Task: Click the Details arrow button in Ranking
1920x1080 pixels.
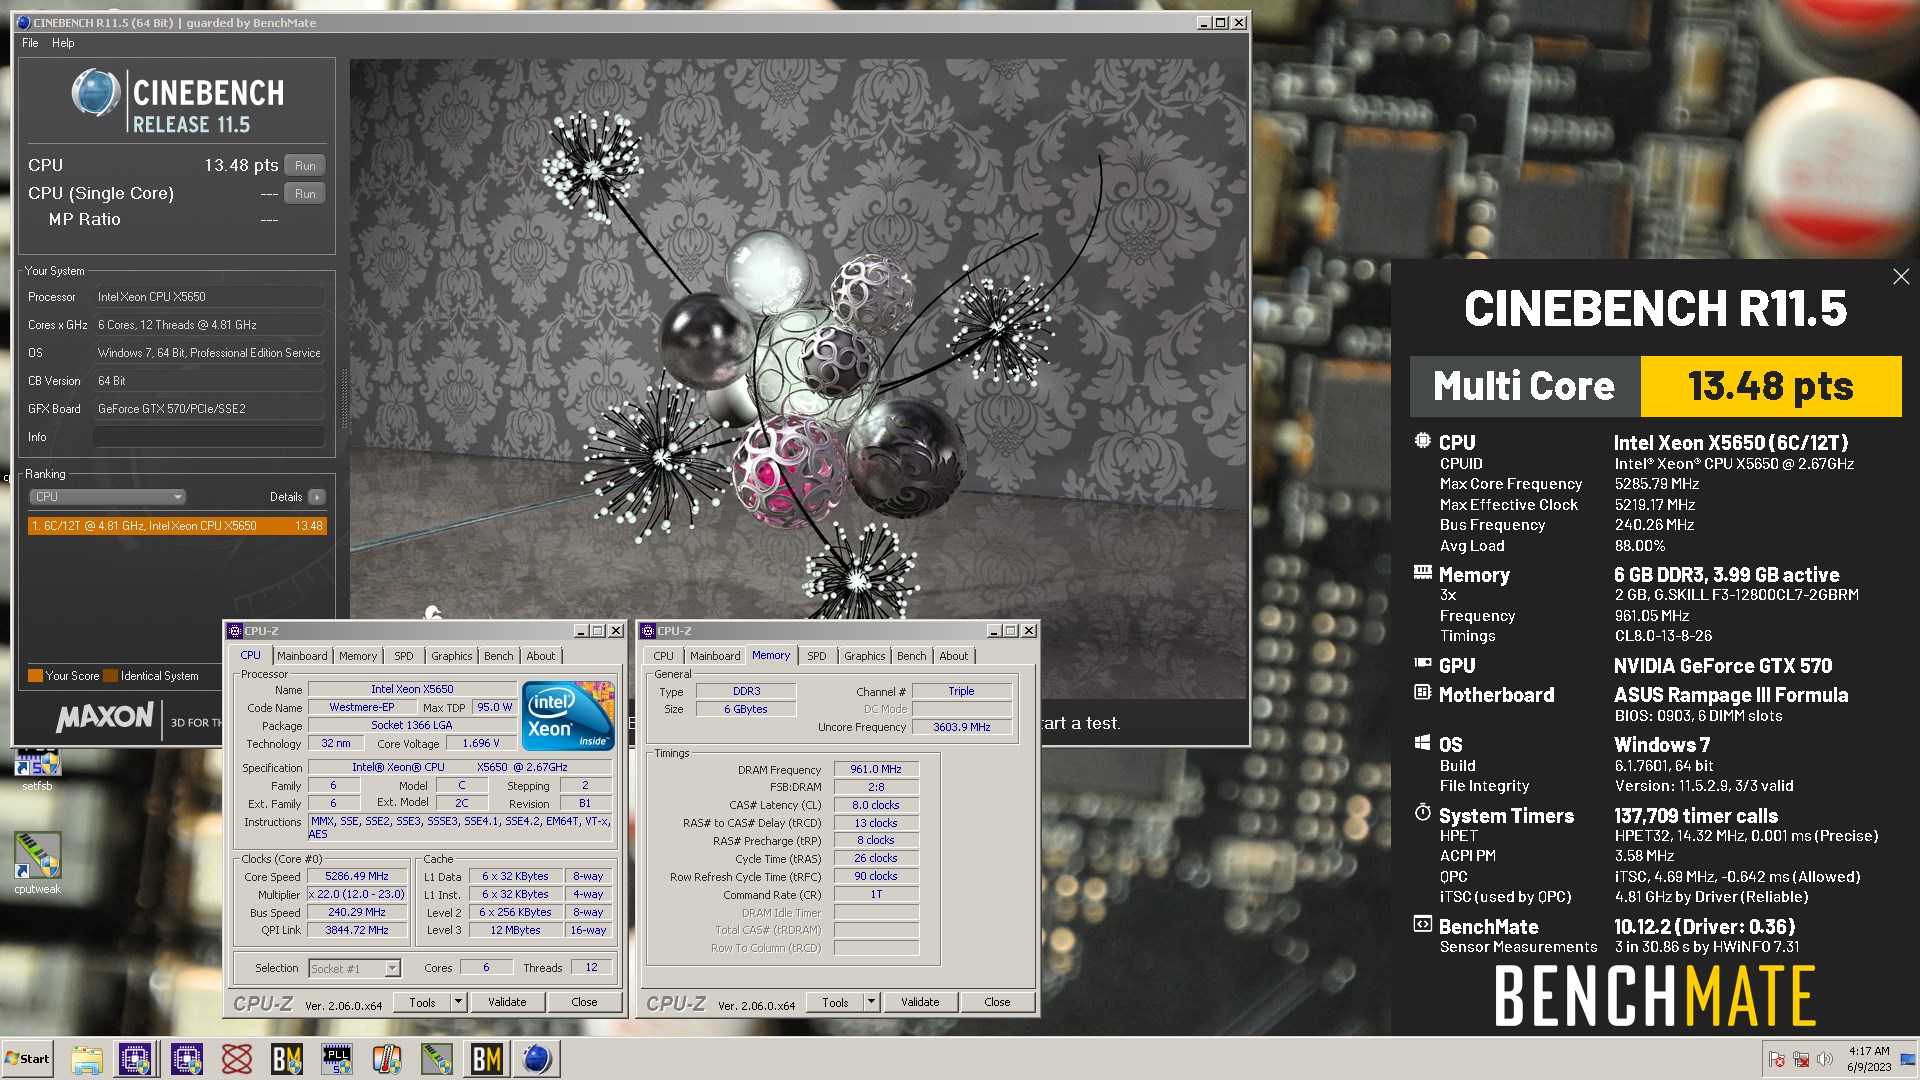Action: (x=317, y=497)
